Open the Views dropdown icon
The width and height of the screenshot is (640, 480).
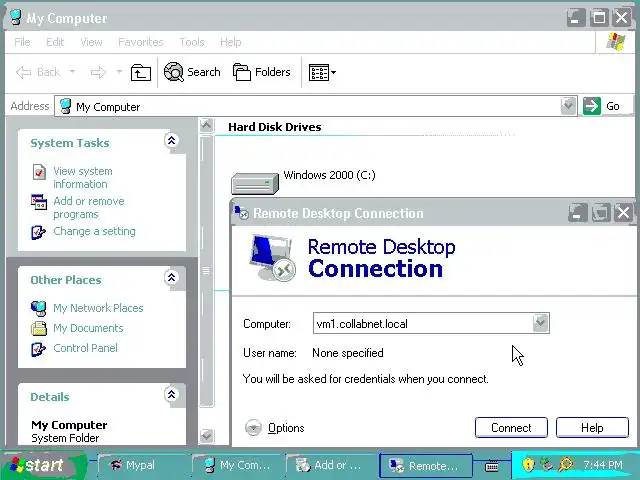click(x=322, y=73)
